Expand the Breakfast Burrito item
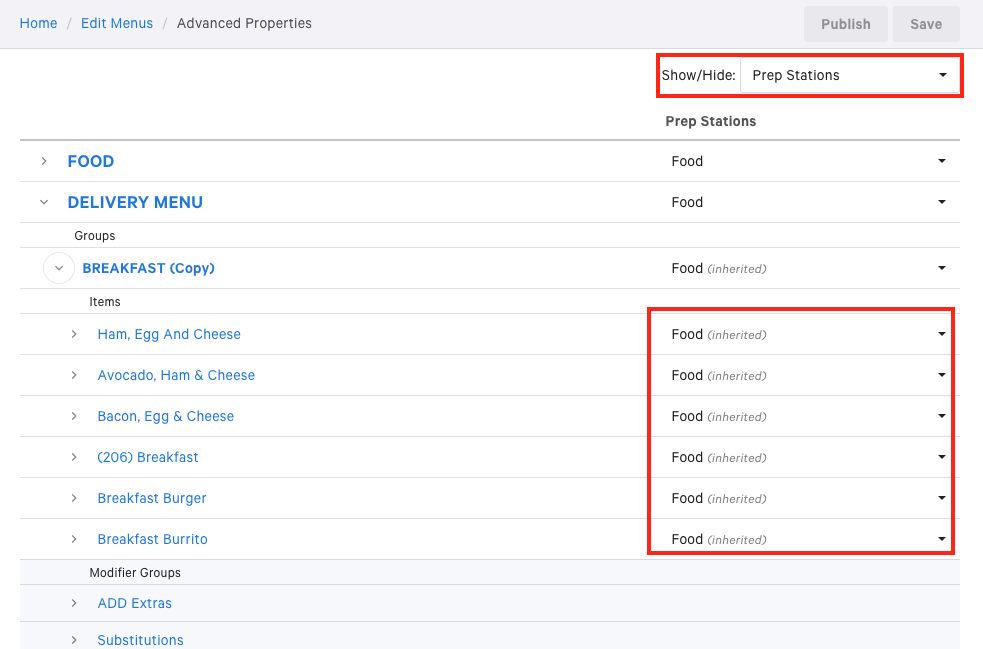Screen dimensions: 983x649 pos(73,539)
